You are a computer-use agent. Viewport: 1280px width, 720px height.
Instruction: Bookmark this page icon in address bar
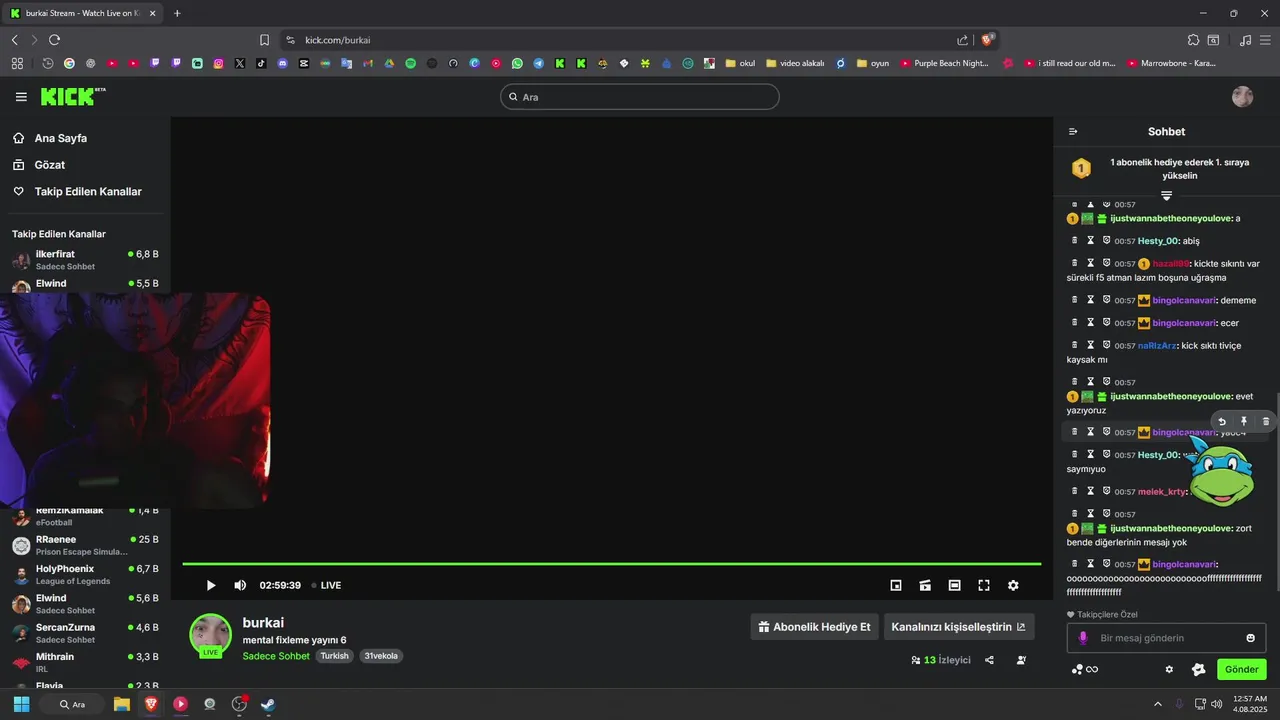[264, 40]
